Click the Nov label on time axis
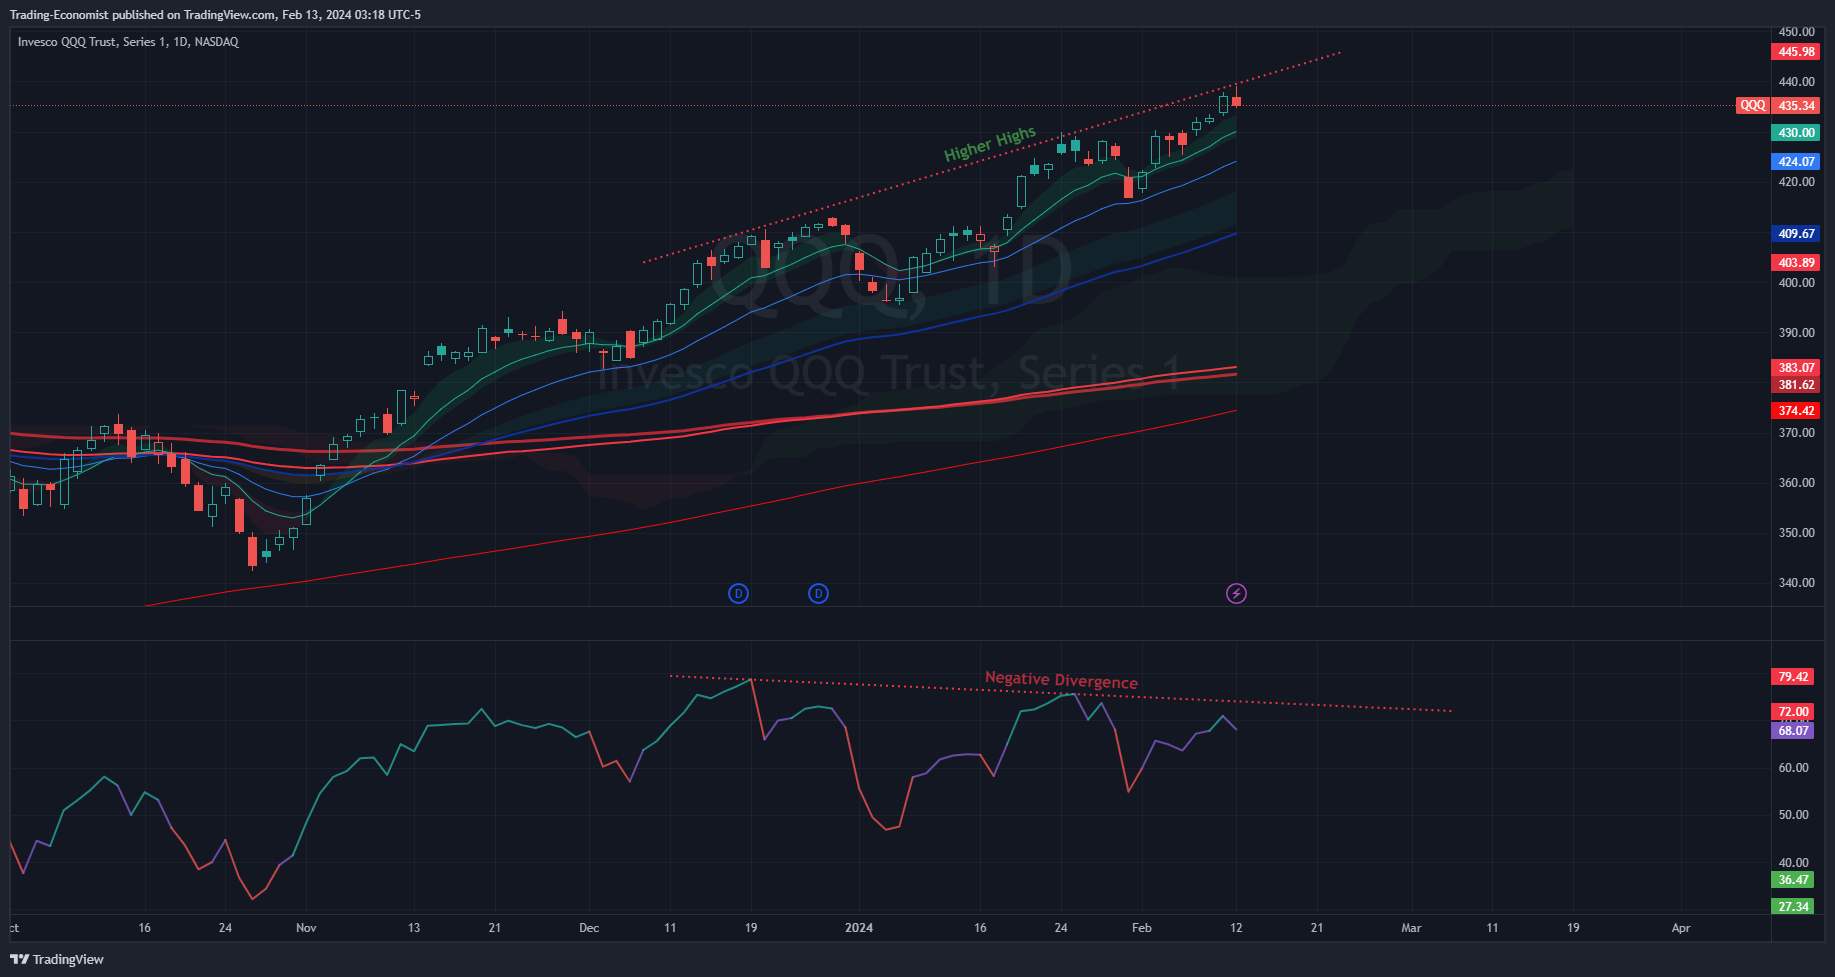Image resolution: width=1835 pixels, height=977 pixels. [x=306, y=928]
